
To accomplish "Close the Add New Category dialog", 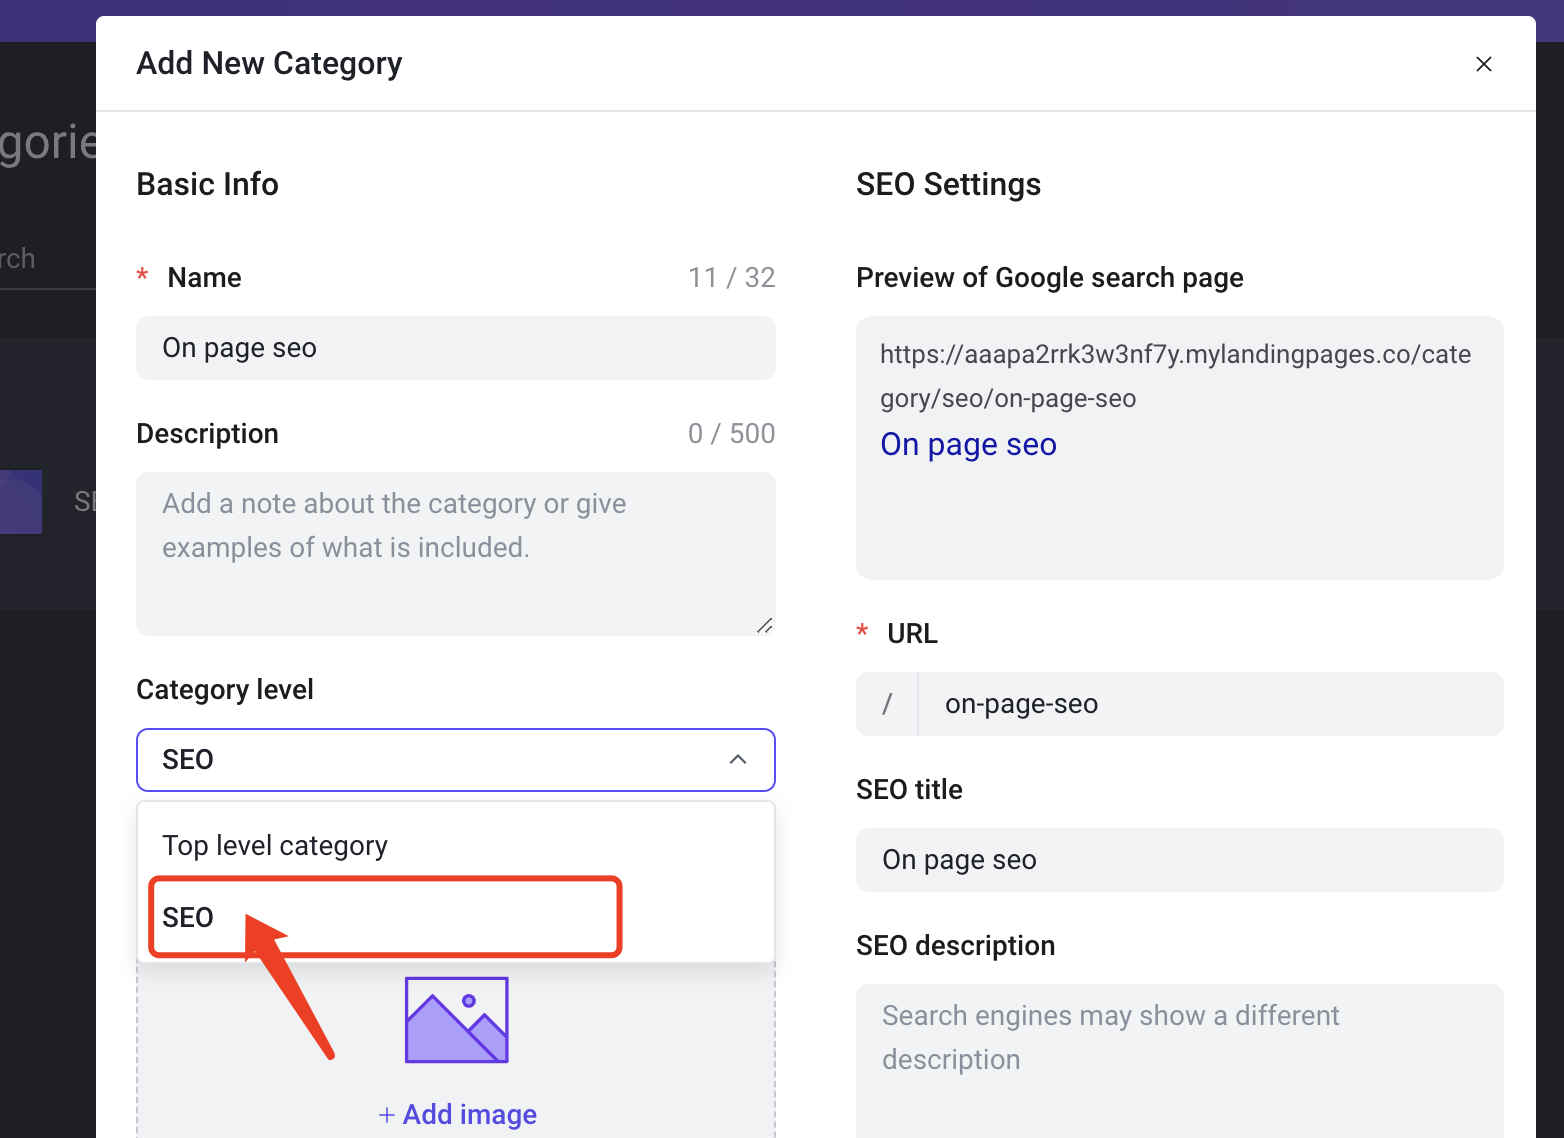I will click(x=1484, y=64).
